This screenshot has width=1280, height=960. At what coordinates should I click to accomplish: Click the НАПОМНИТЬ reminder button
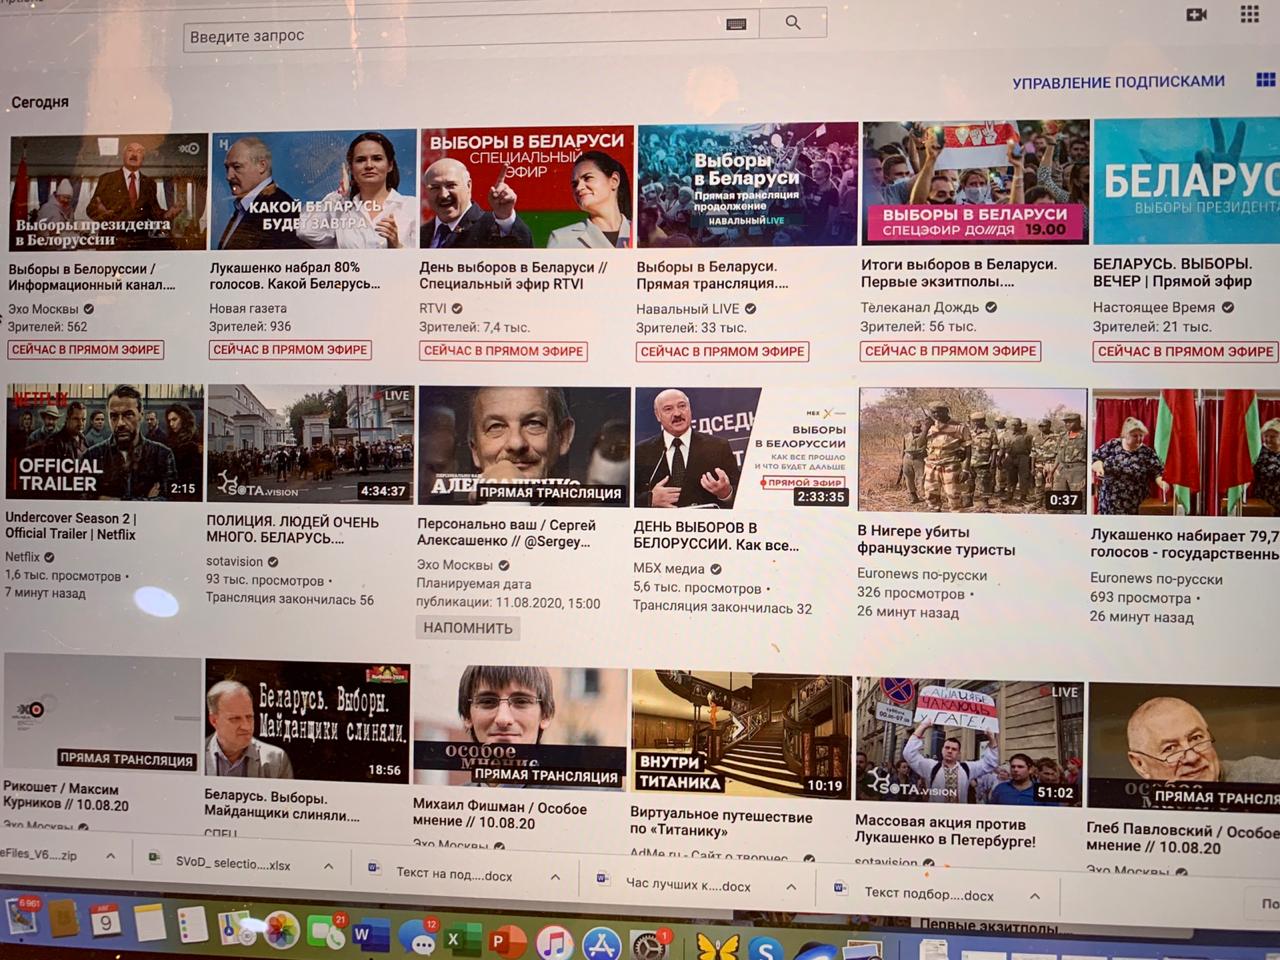point(468,628)
